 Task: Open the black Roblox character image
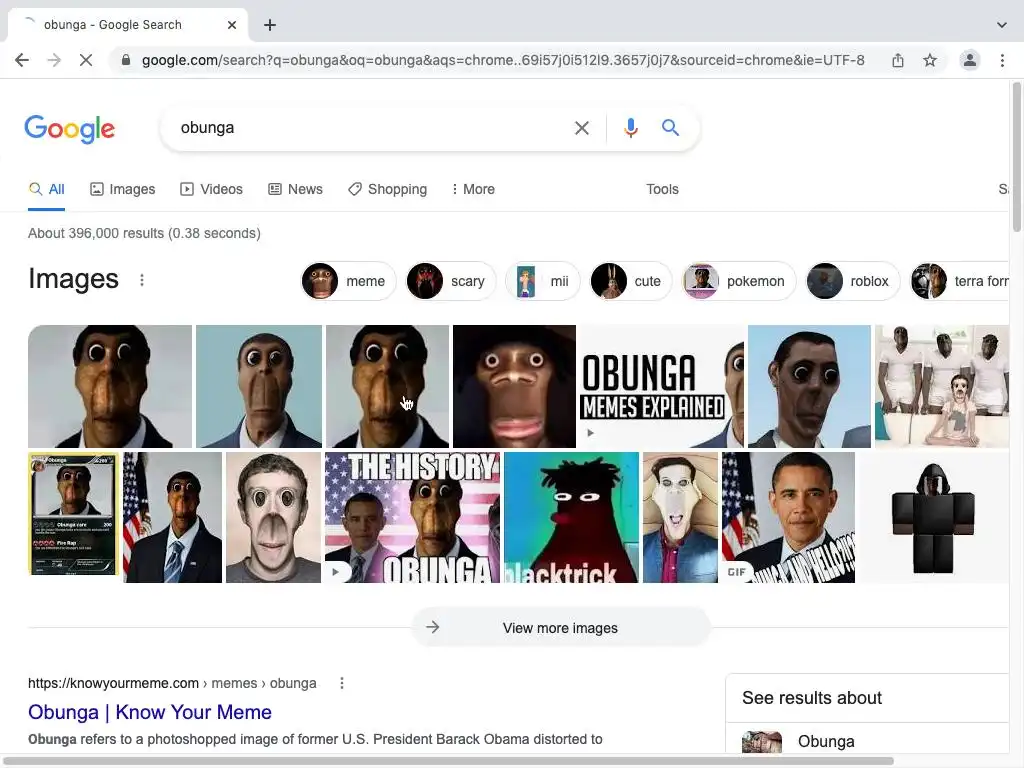(934, 517)
